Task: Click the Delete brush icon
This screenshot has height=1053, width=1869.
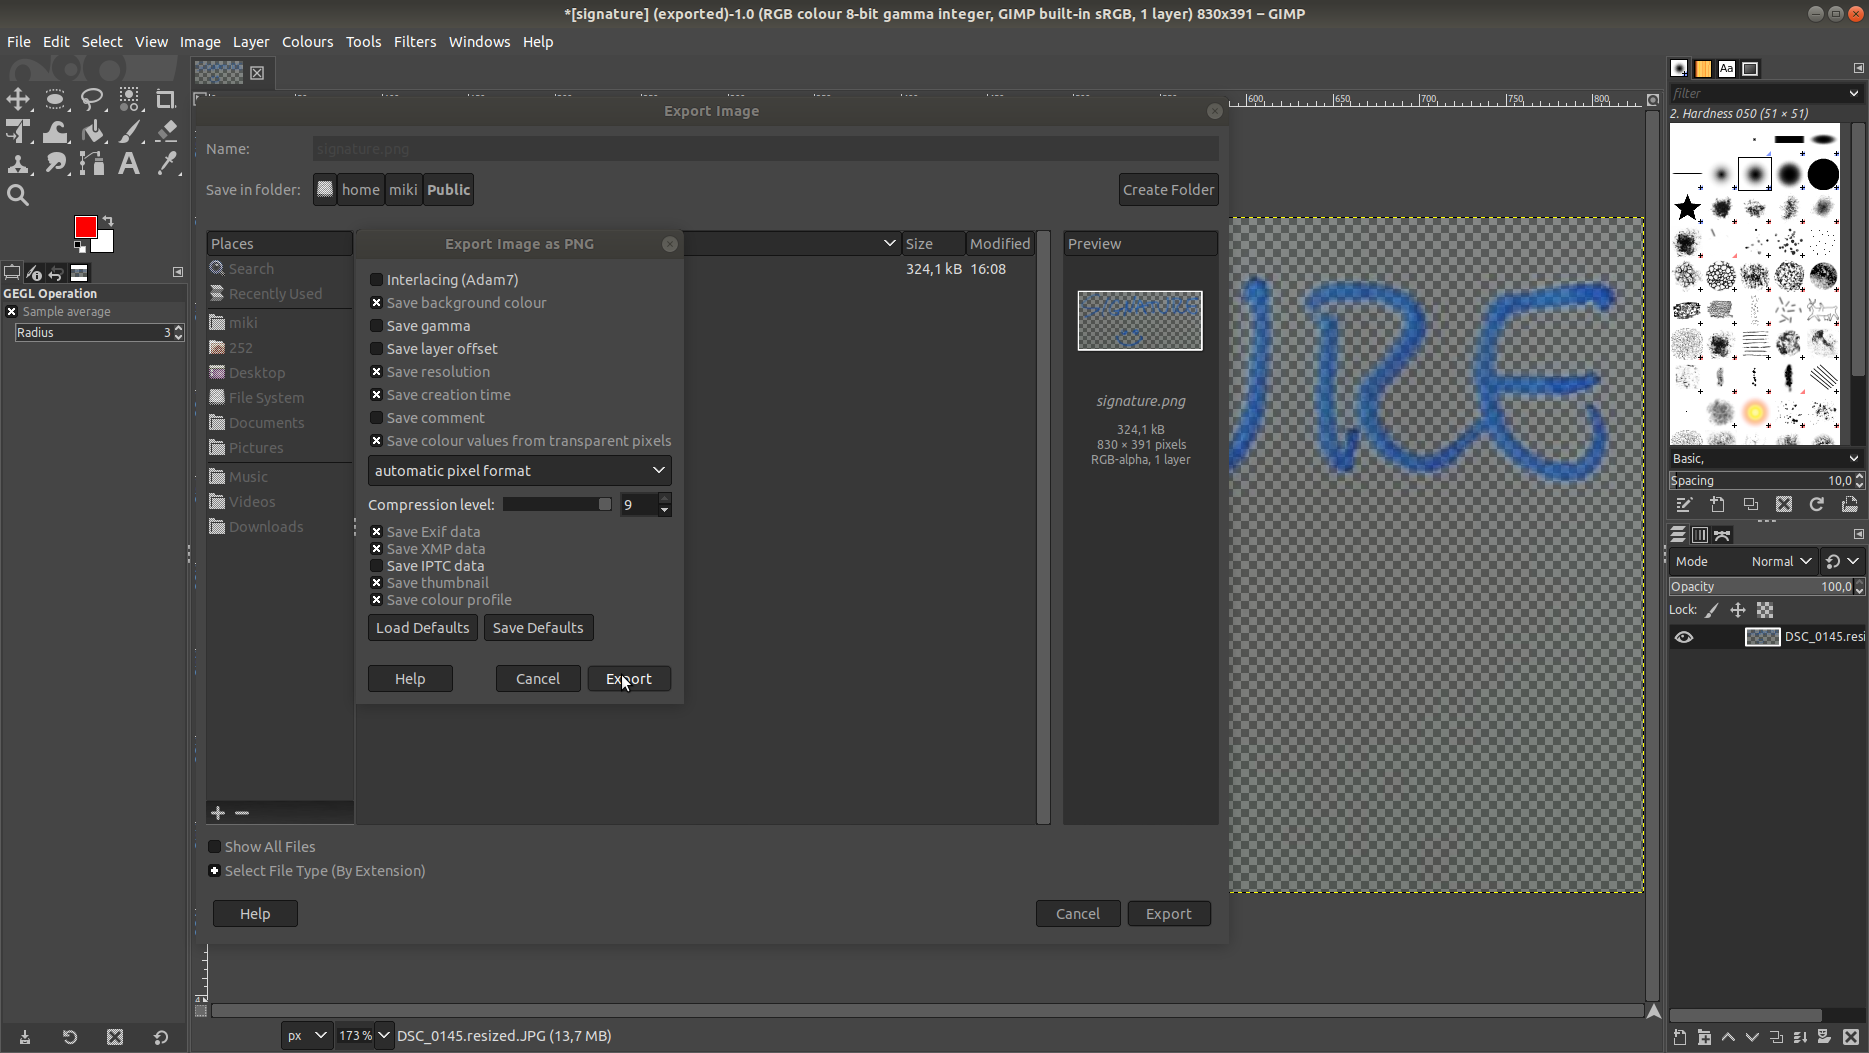Action: tap(1784, 505)
